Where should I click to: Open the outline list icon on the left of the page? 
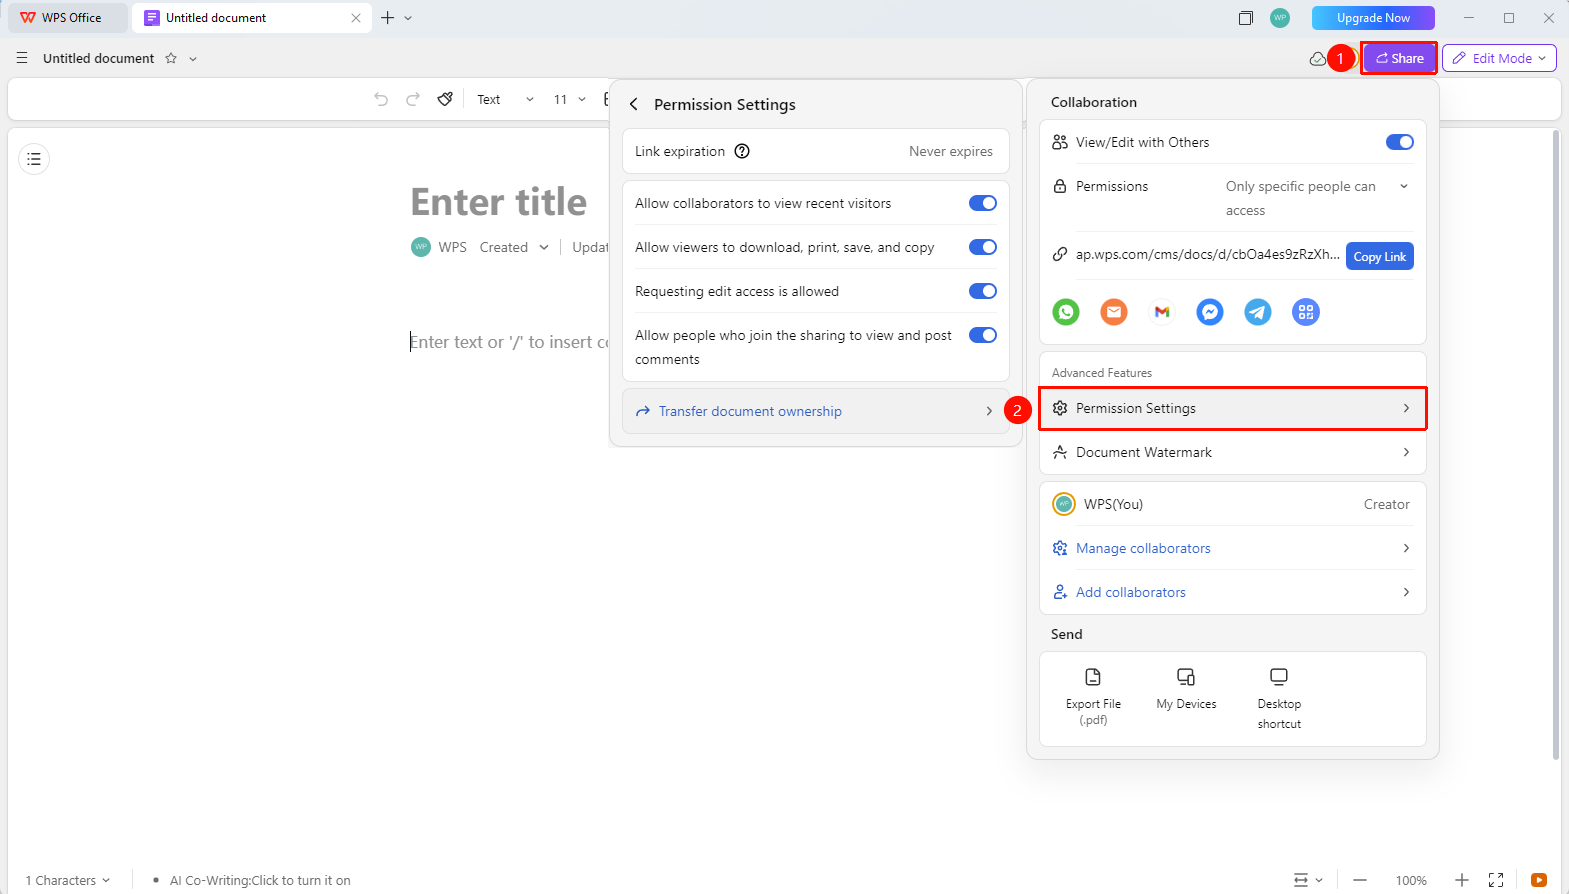34,159
